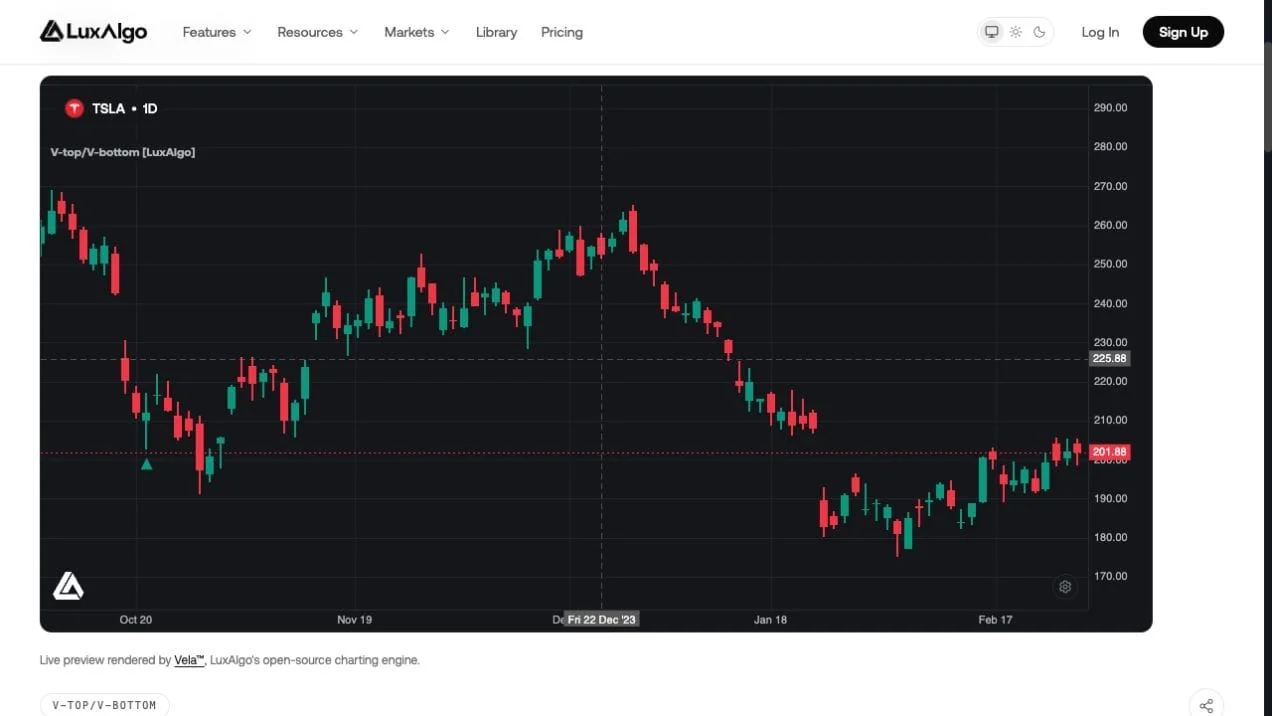Click the 201.88 last price label
The width and height of the screenshot is (1272, 716).
1109,452
